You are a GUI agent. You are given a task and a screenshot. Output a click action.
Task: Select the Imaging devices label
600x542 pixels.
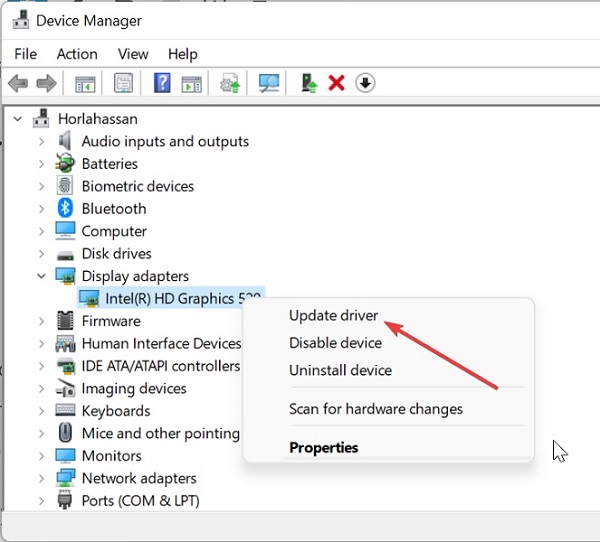tap(134, 389)
